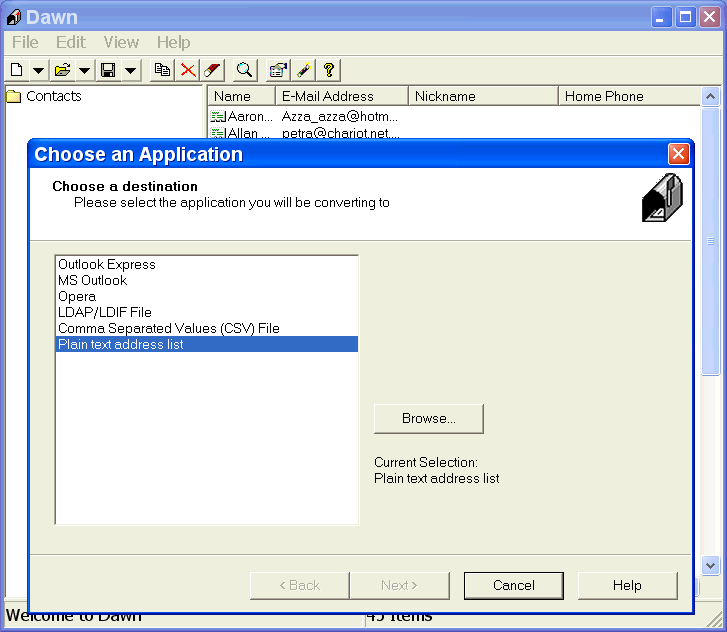Click the Properties toolbar icon

278,70
